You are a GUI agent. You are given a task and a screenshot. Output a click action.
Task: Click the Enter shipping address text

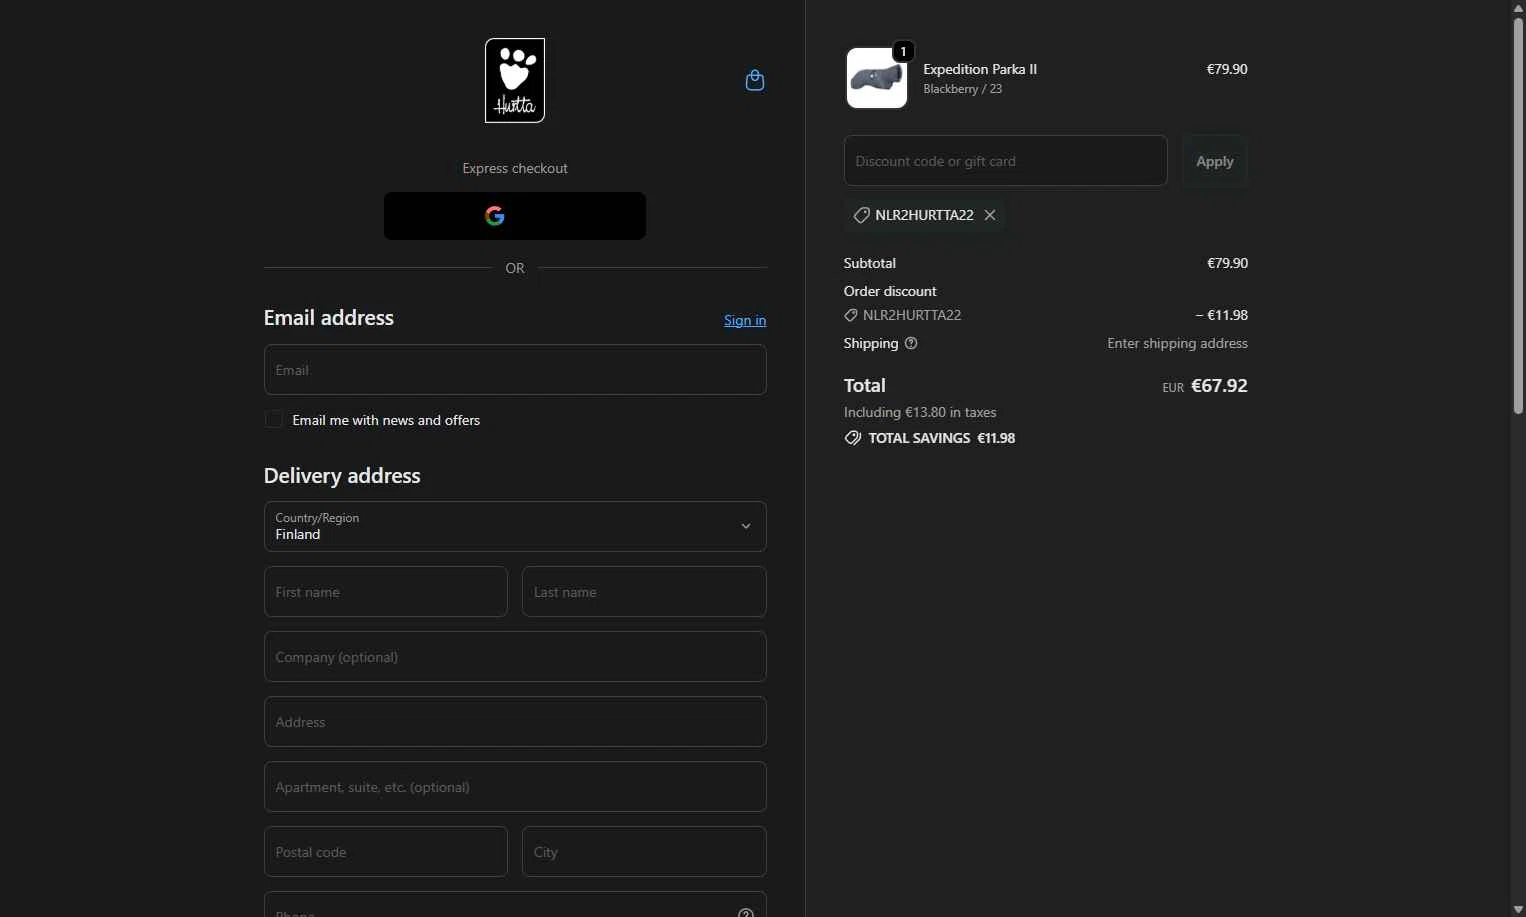pos(1177,343)
